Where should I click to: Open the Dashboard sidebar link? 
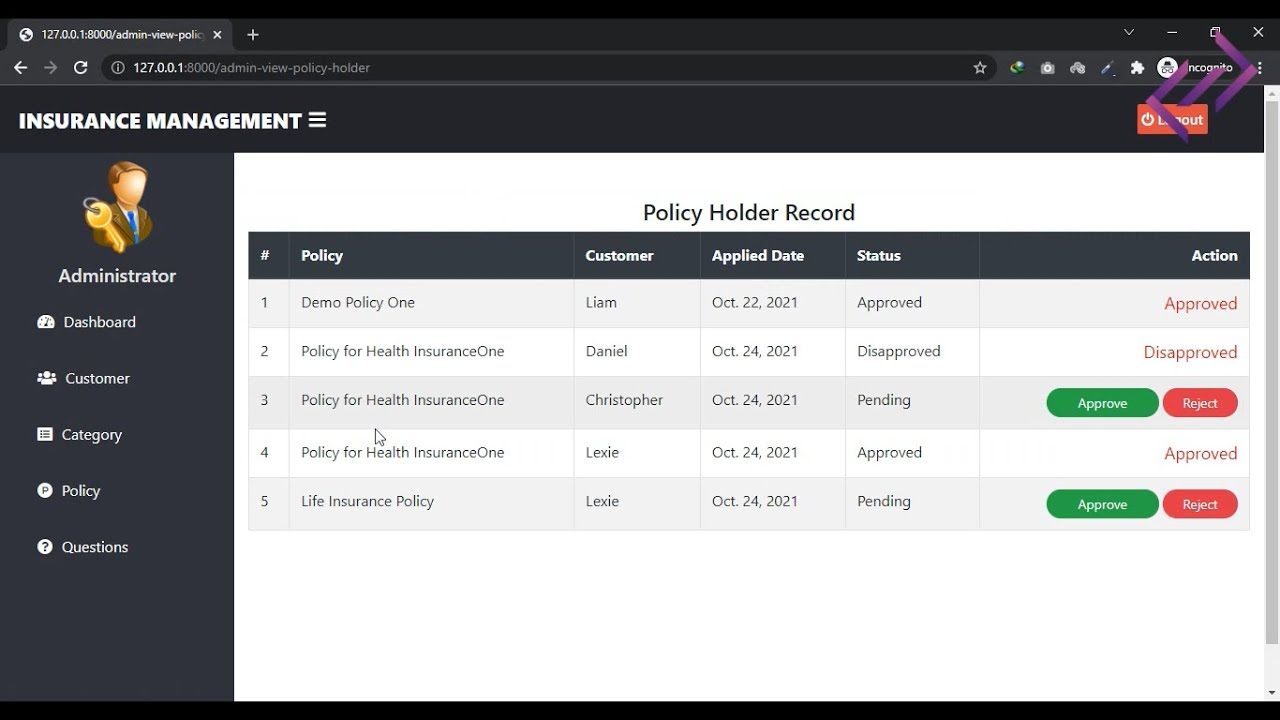pyautogui.click(x=87, y=322)
